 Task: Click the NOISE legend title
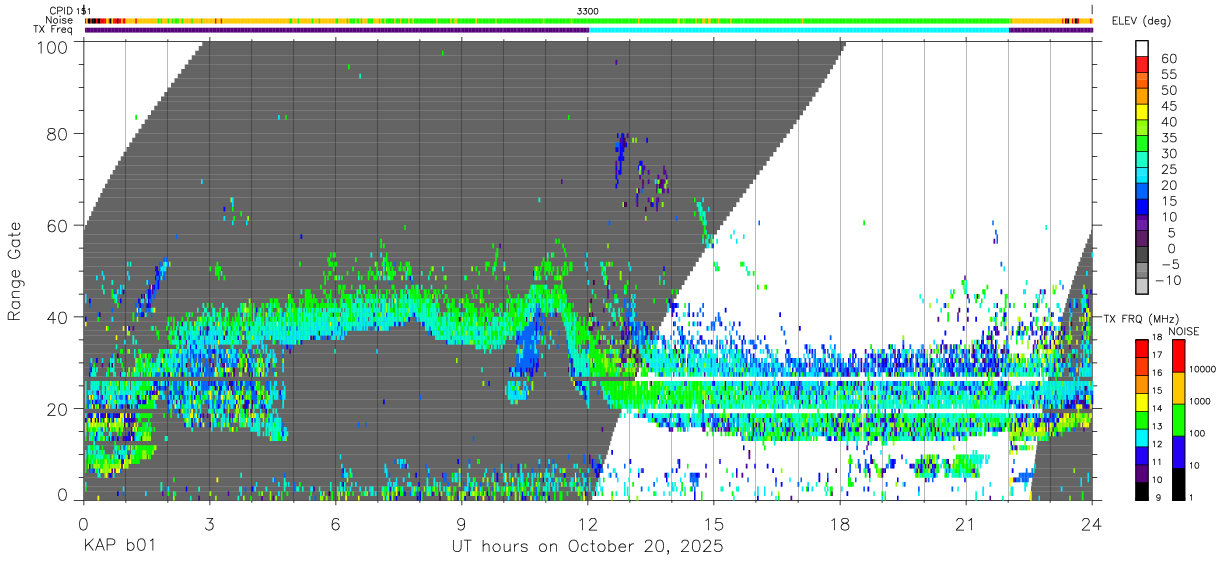[x=1186, y=331]
